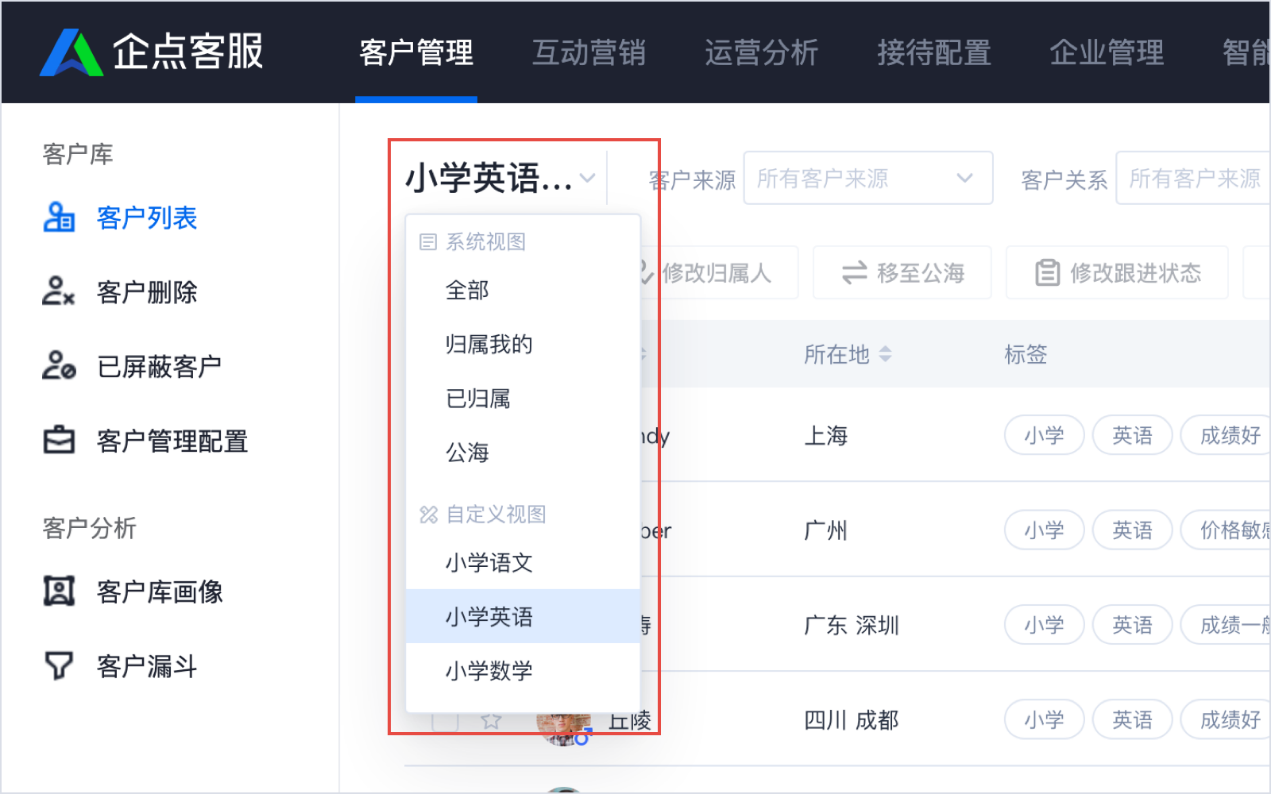Expand the 客户来源 dropdown
The height and width of the screenshot is (794, 1271).
(868, 178)
